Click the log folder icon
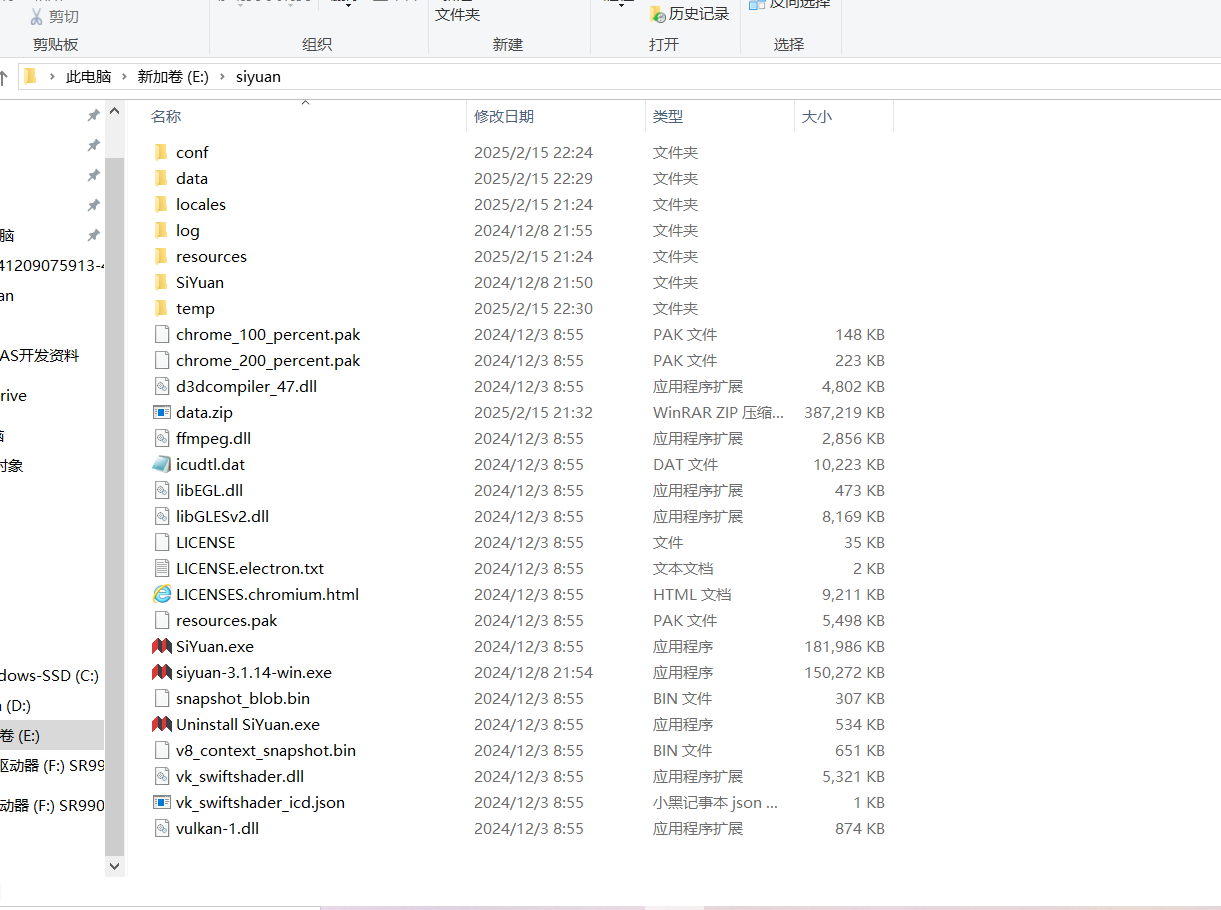The height and width of the screenshot is (910, 1221). click(161, 230)
